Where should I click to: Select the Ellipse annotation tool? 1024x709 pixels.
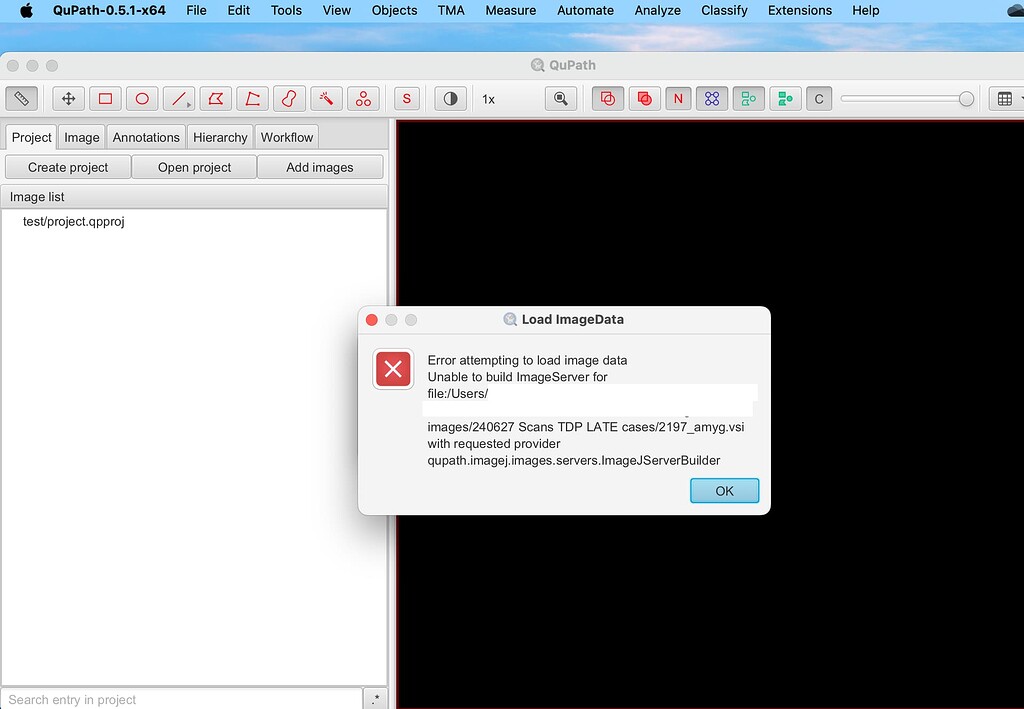[141, 98]
